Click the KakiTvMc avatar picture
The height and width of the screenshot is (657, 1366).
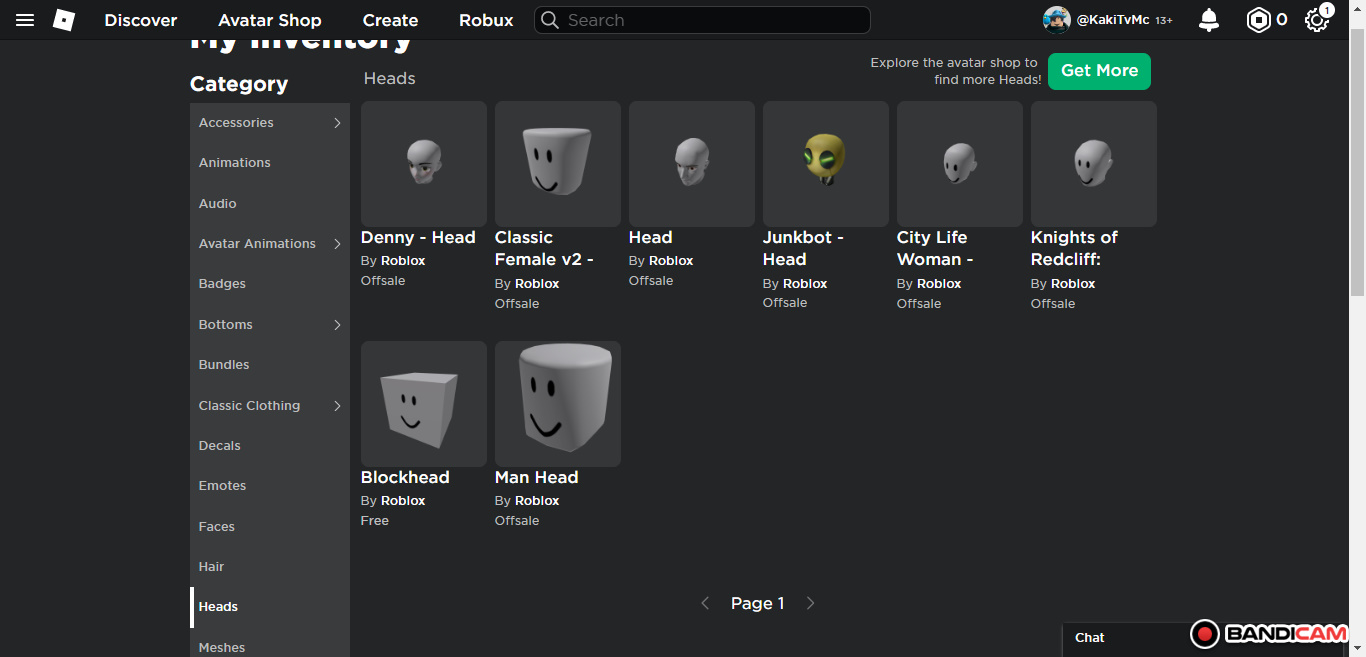1056,20
